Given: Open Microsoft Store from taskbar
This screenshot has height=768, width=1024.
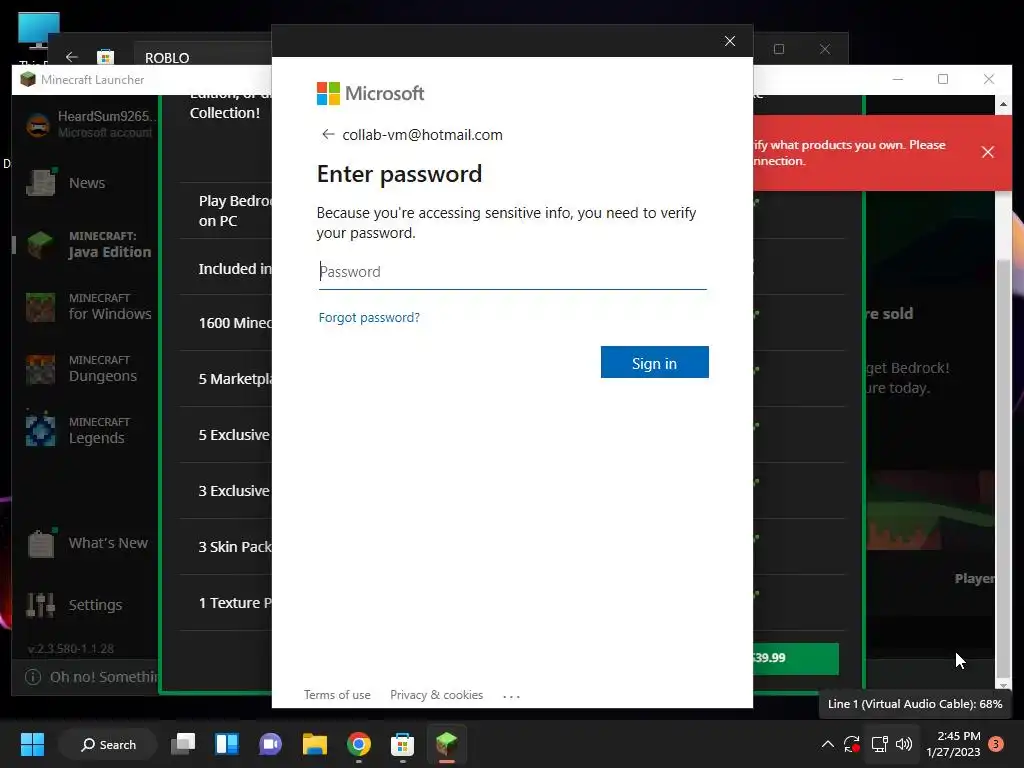Looking at the screenshot, I should [402, 744].
